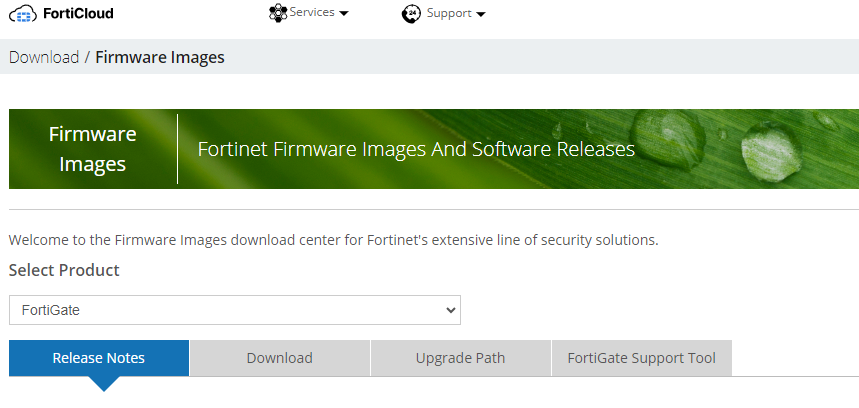This screenshot has width=859, height=408.
Task: Click the FortiCloud brand name text
Action: (x=78, y=14)
